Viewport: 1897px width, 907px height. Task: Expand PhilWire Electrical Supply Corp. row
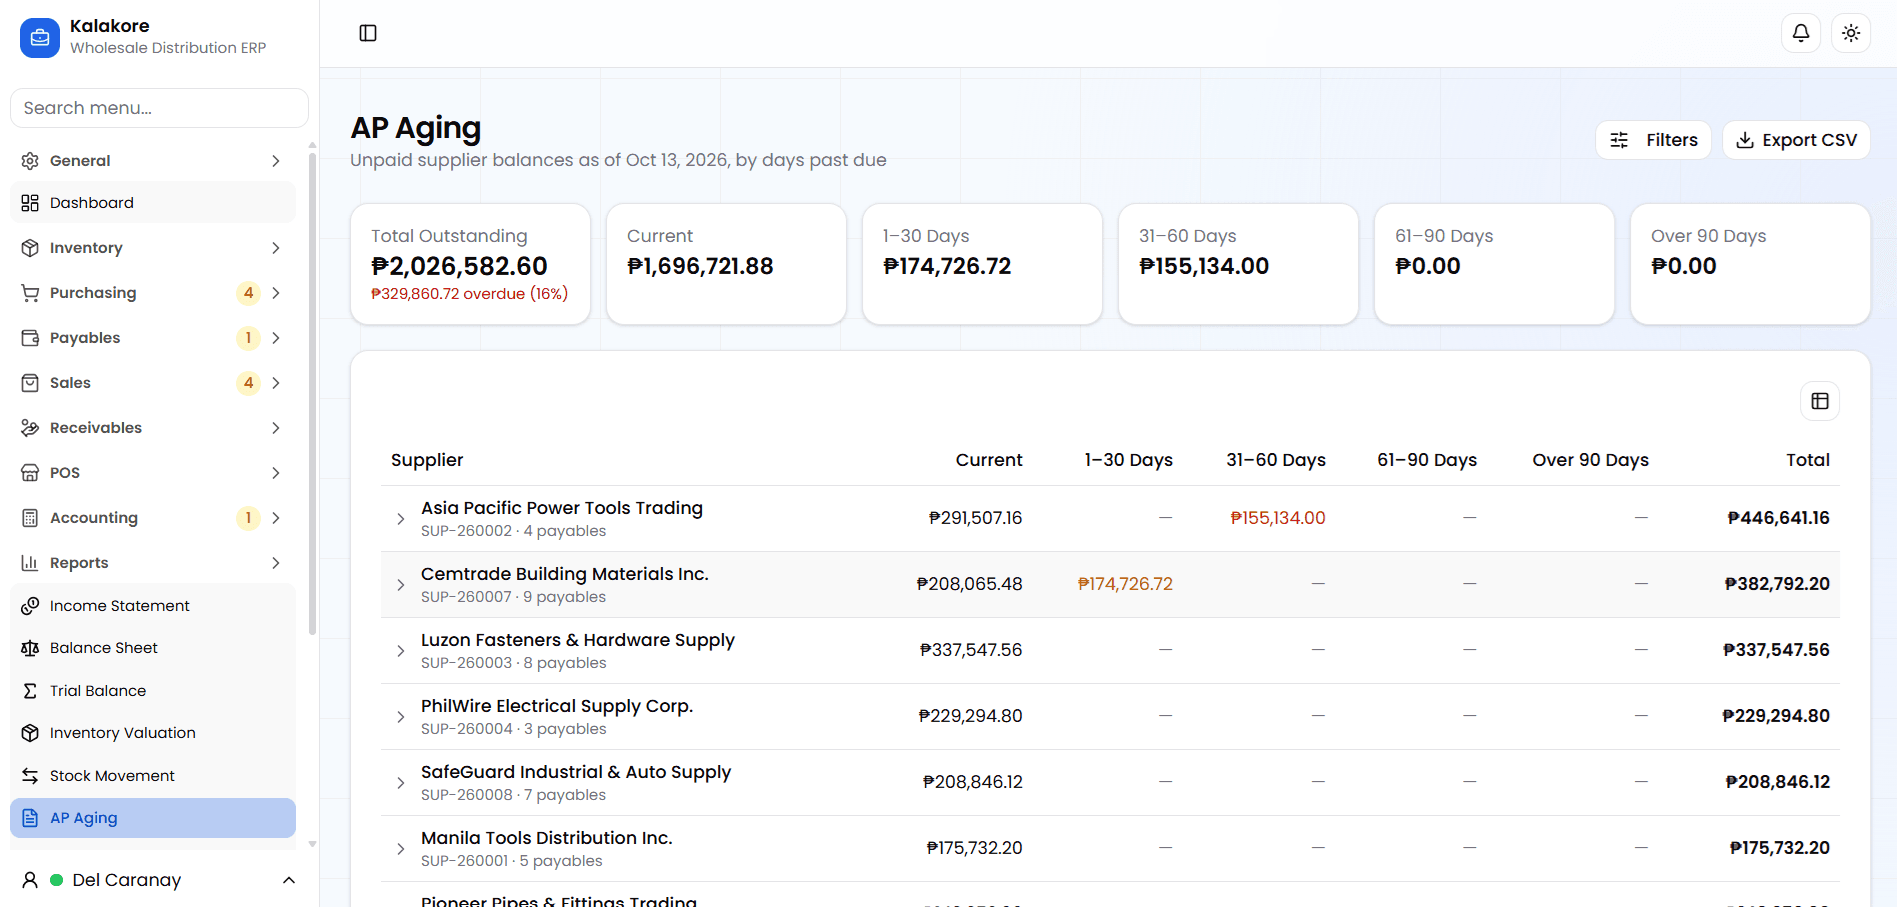pos(400,717)
